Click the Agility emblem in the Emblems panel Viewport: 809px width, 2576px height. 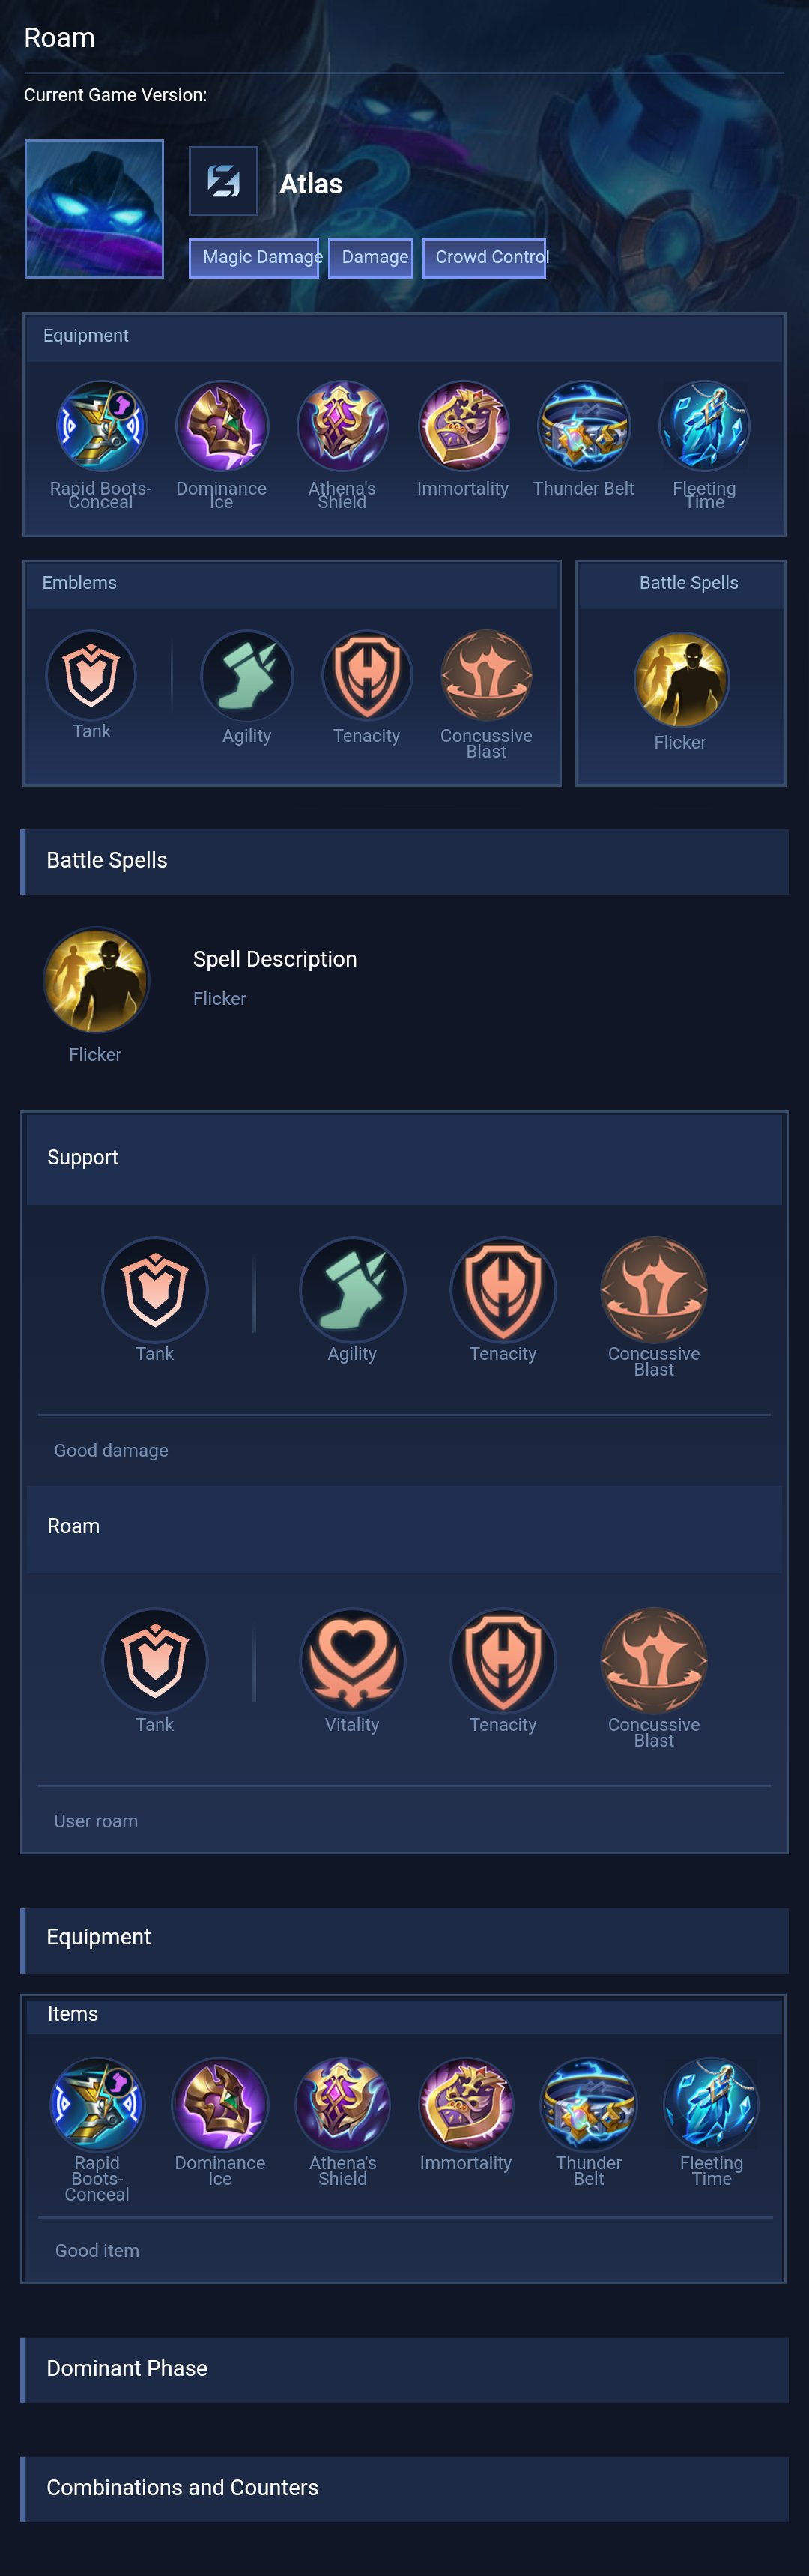click(247, 675)
